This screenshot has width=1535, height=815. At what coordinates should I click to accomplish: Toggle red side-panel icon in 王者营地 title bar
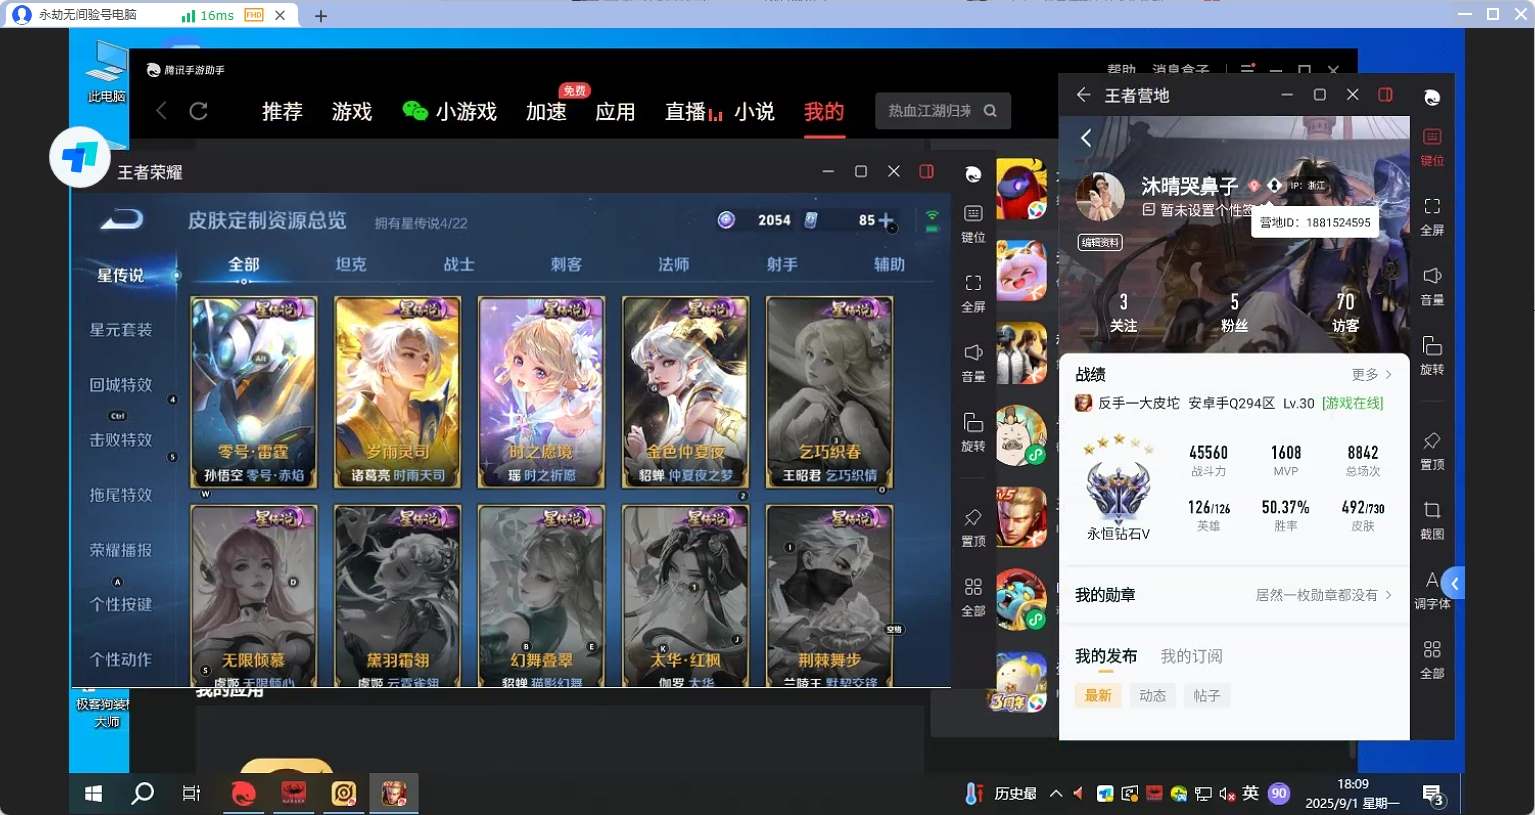[1385, 95]
